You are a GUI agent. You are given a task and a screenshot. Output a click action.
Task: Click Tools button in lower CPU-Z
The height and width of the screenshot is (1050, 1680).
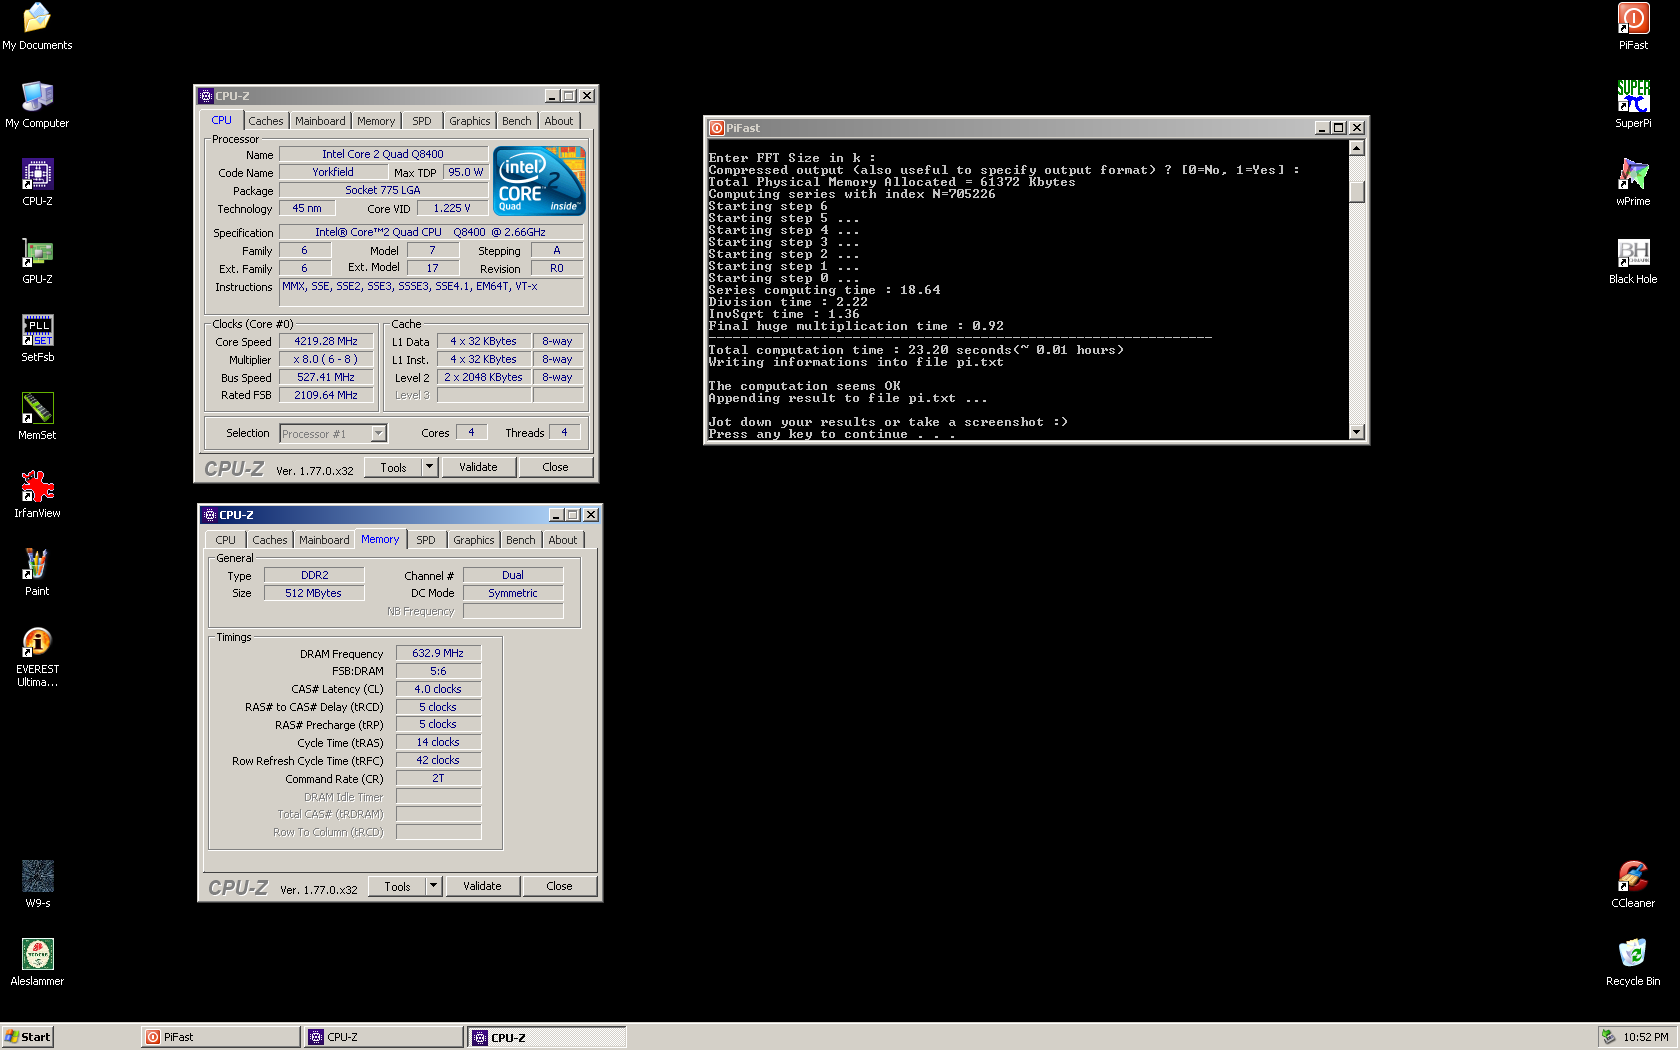[397, 886]
